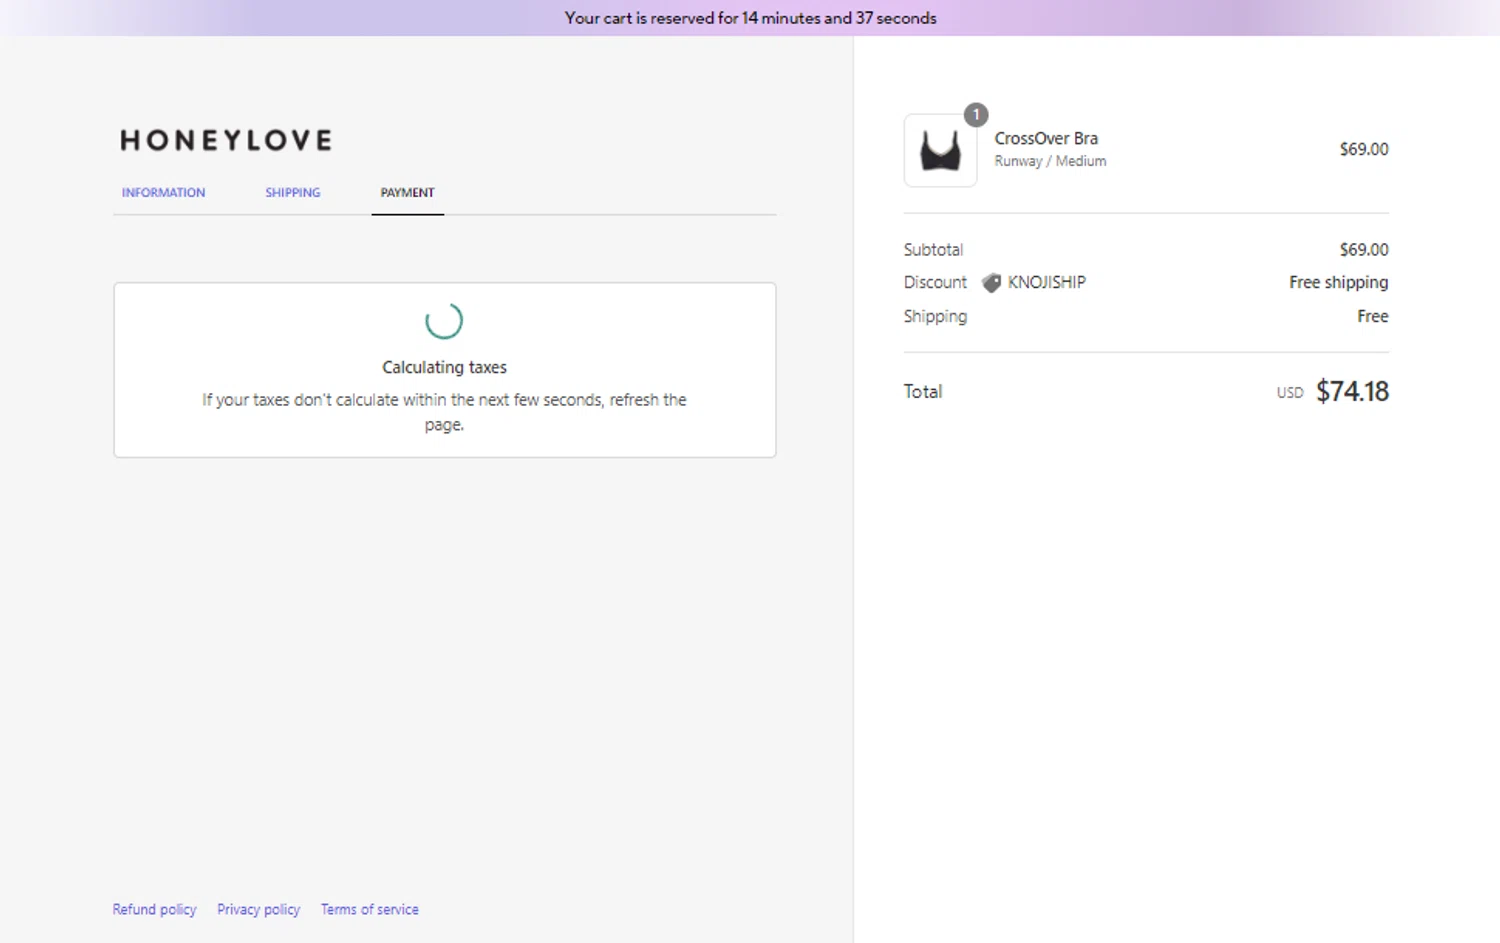Click the CrossOver Bra product name
Viewport: 1500px width, 943px height.
1046,138
